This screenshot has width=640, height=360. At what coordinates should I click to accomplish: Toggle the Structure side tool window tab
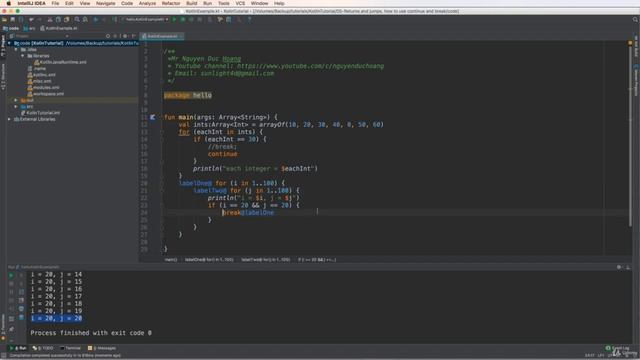pos(3,77)
